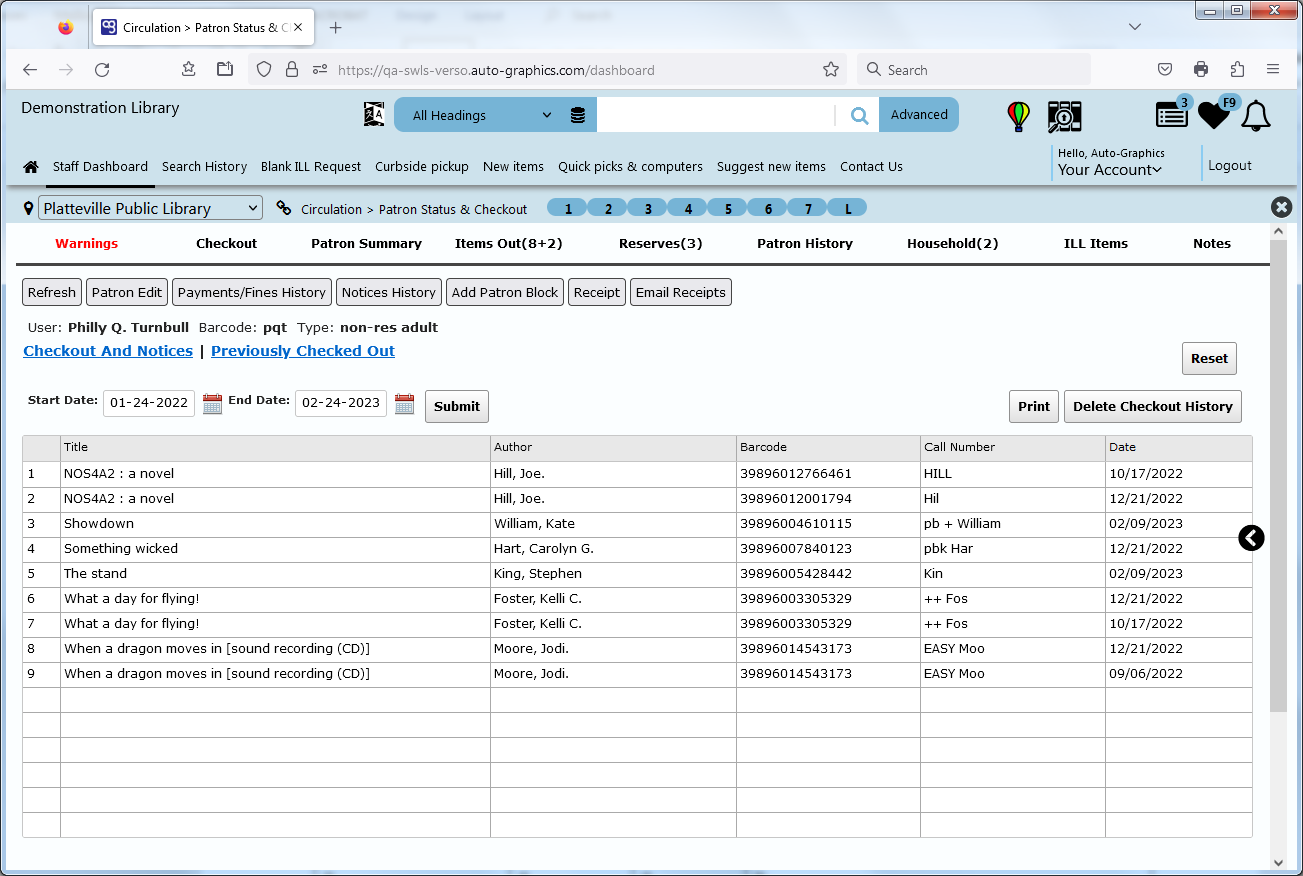Image resolution: width=1303 pixels, height=876 pixels.
Task: Switch to Checkout tab
Action: (x=226, y=243)
